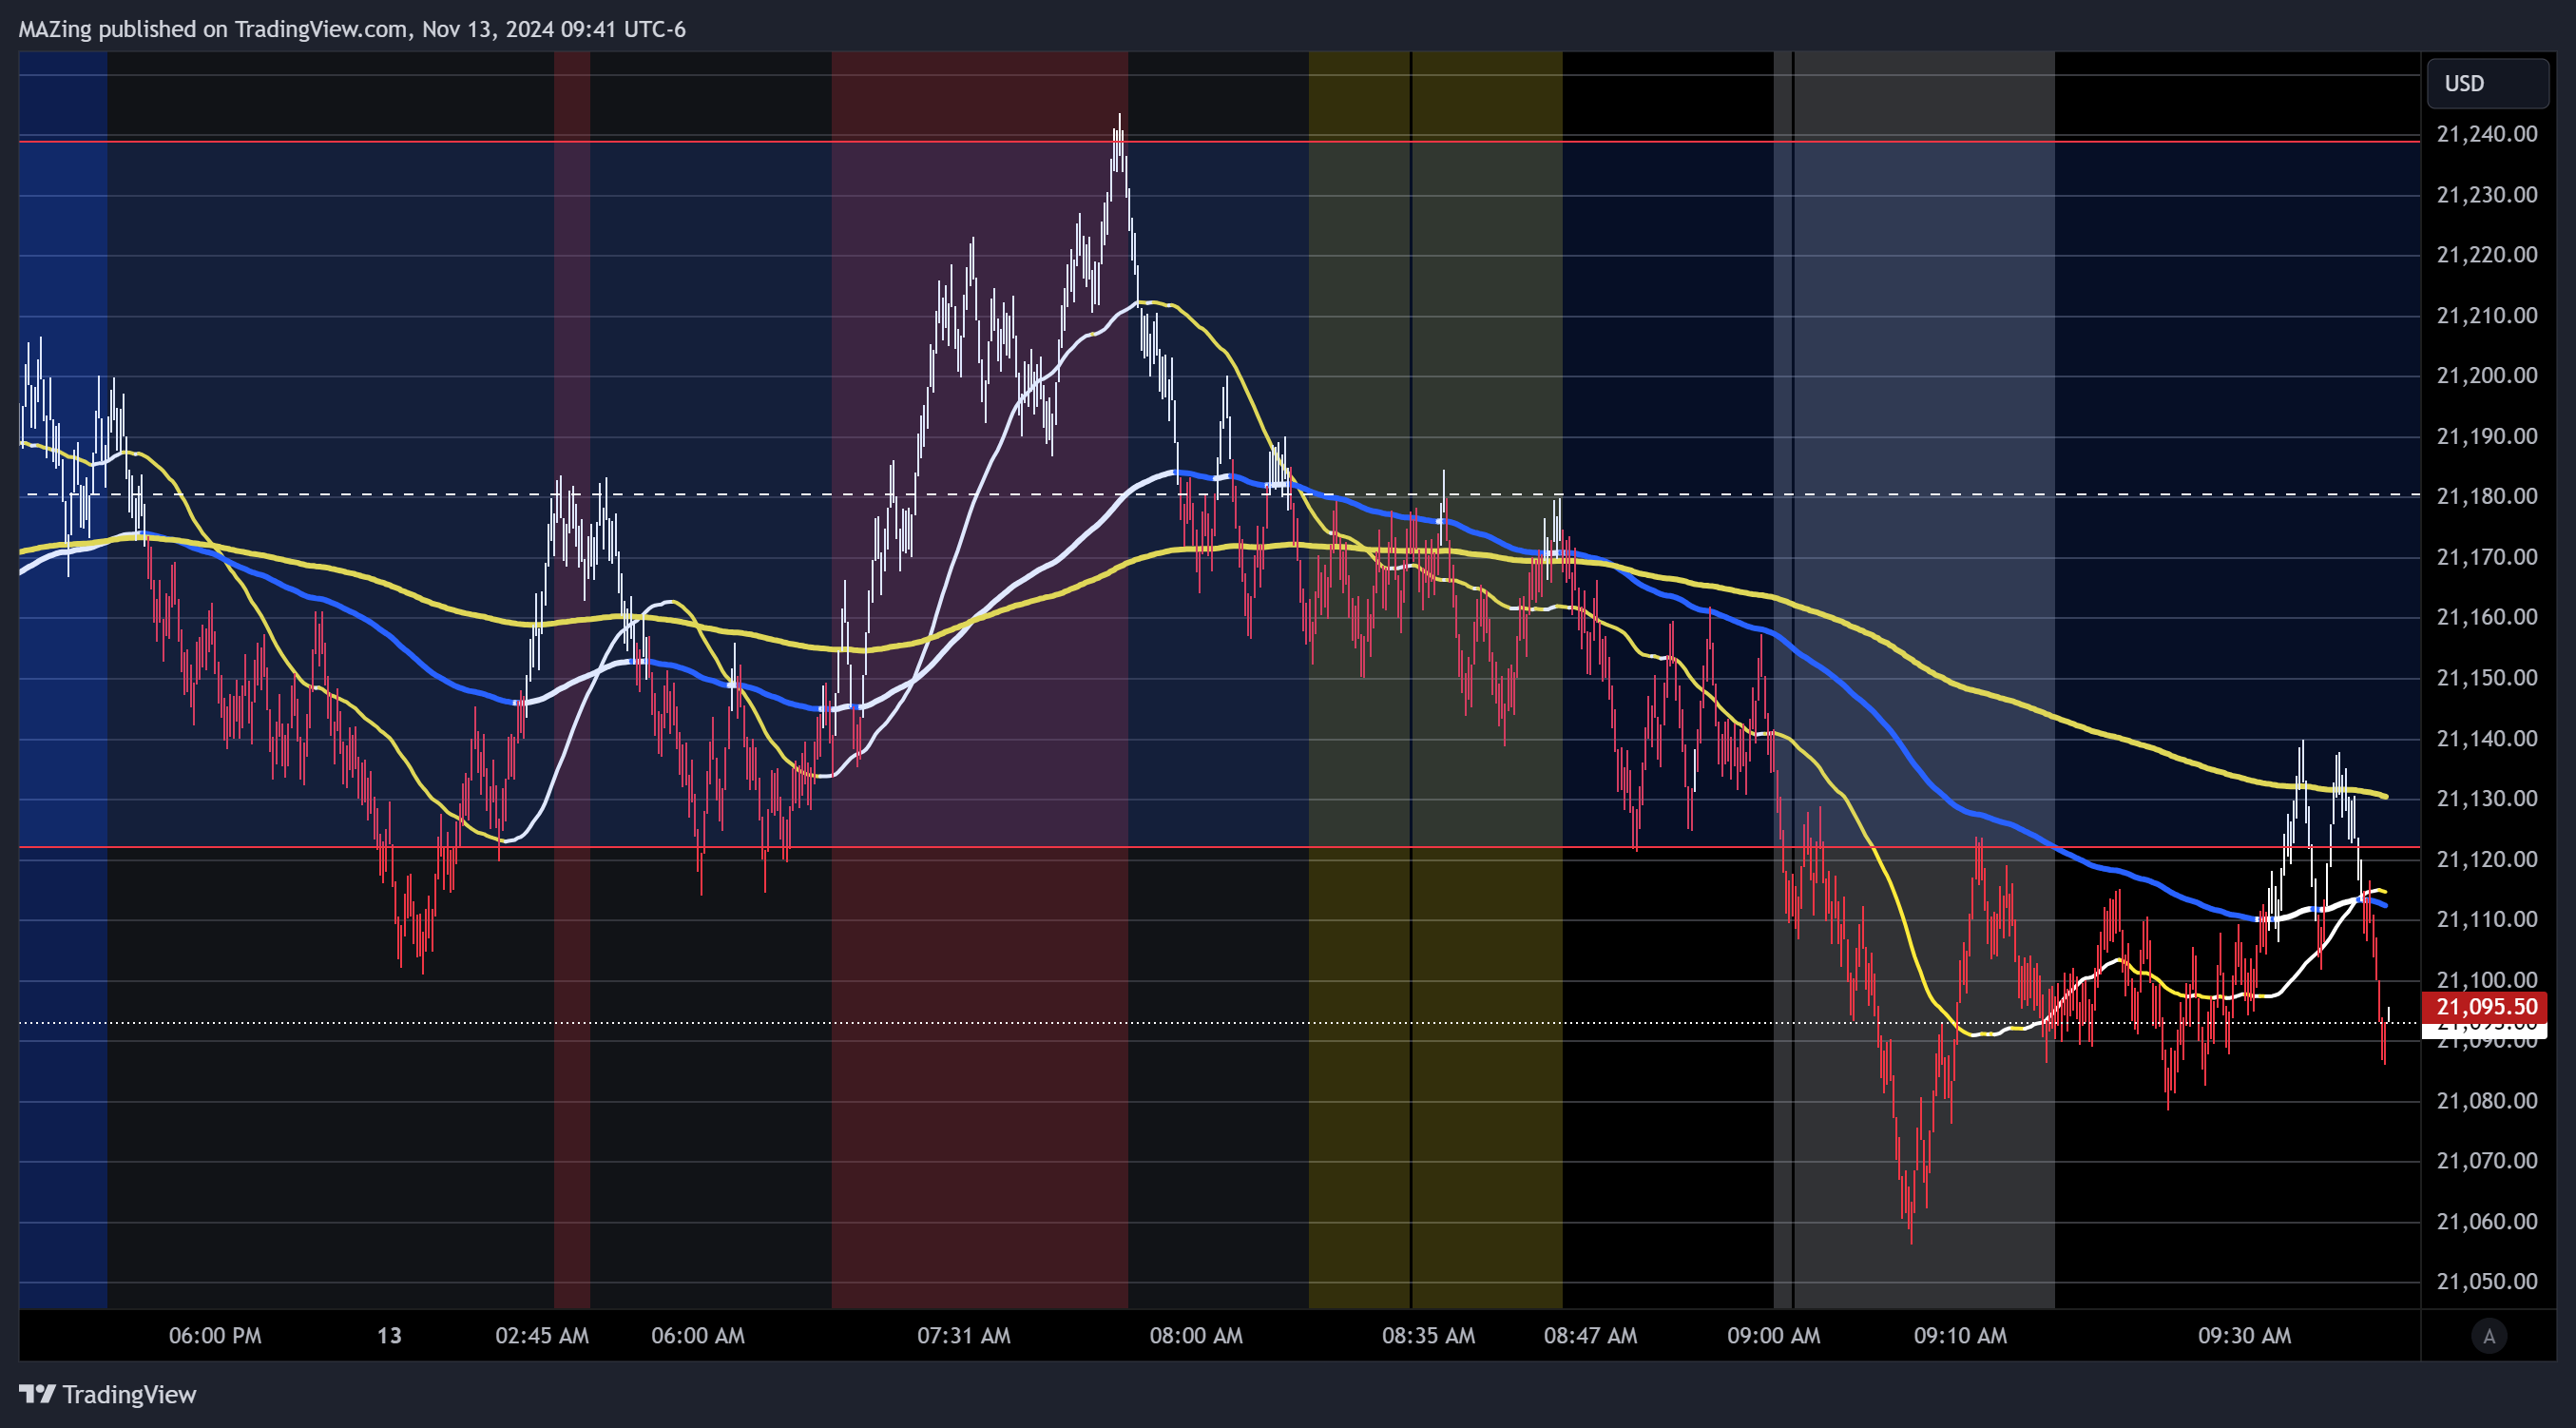Click the date label 13 on time axis

(x=389, y=1335)
